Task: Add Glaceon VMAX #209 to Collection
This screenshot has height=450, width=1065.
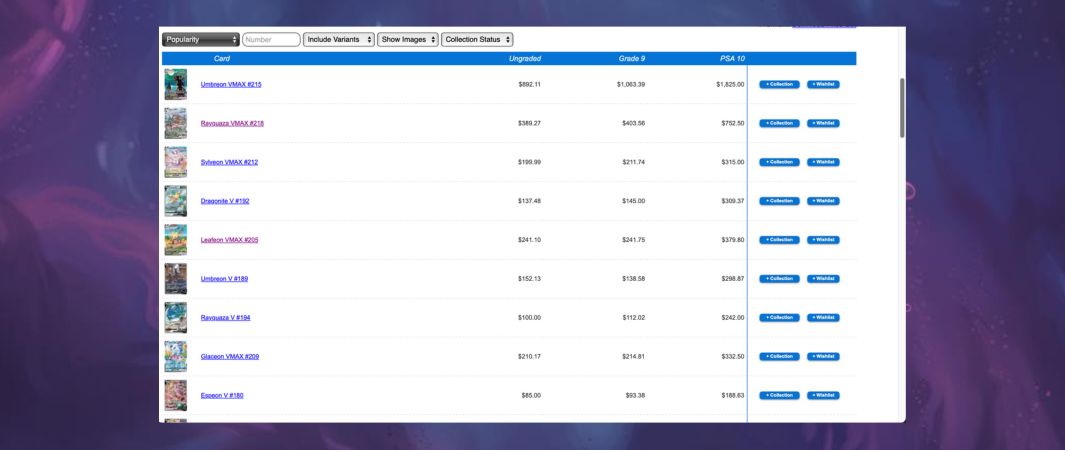Action: pyautogui.click(x=779, y=356)
